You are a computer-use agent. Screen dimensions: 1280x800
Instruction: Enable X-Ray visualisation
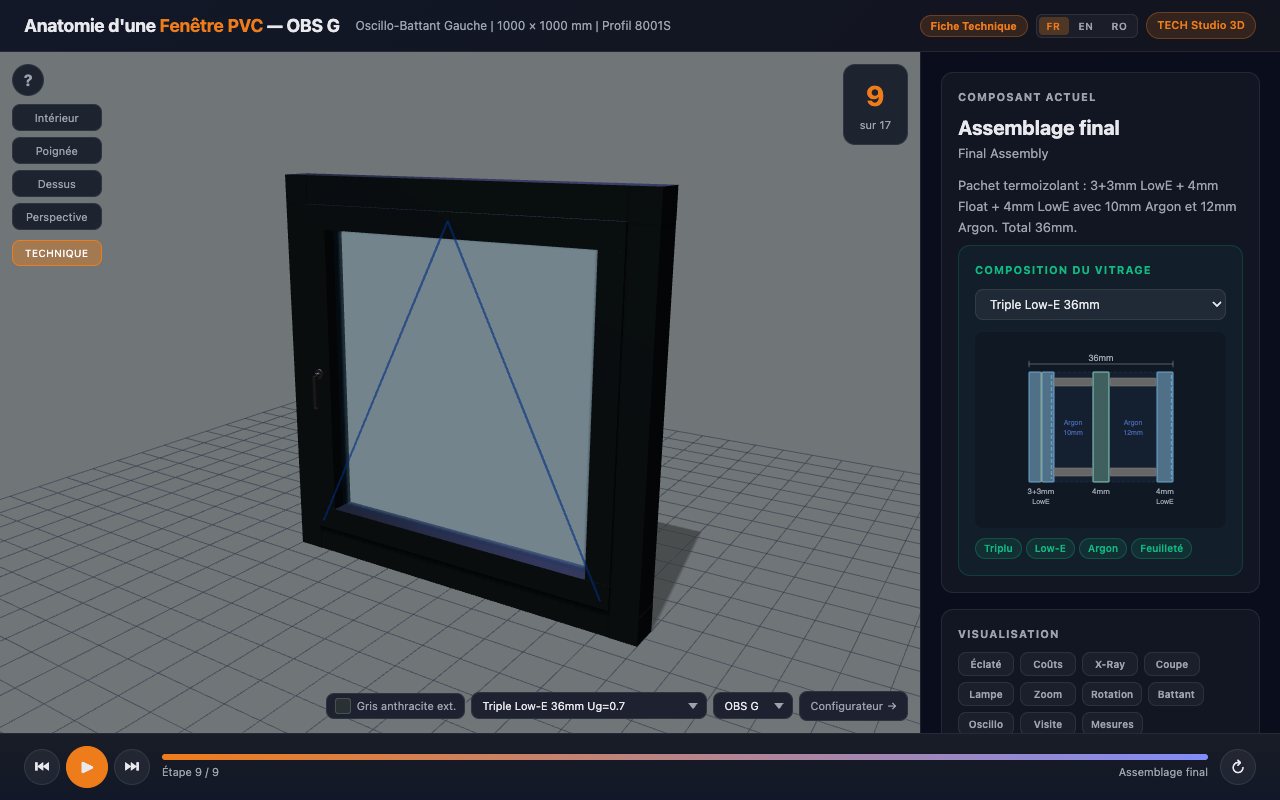[1109, 664]
